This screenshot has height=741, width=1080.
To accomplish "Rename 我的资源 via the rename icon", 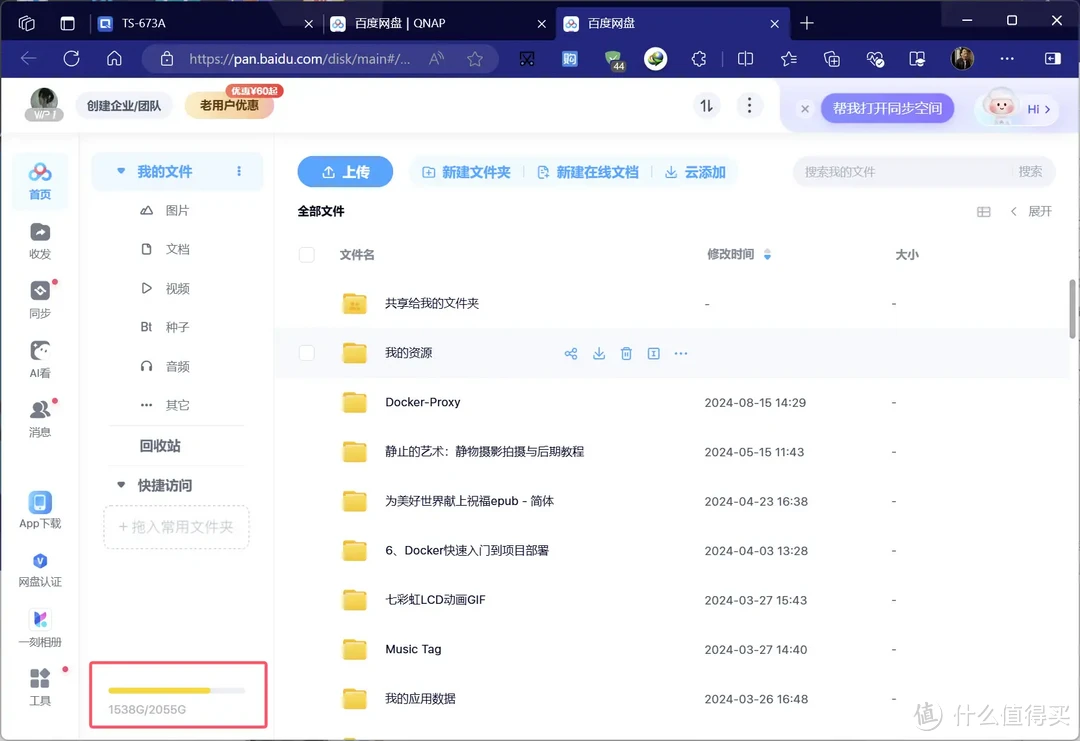I will tap(653, 353).
